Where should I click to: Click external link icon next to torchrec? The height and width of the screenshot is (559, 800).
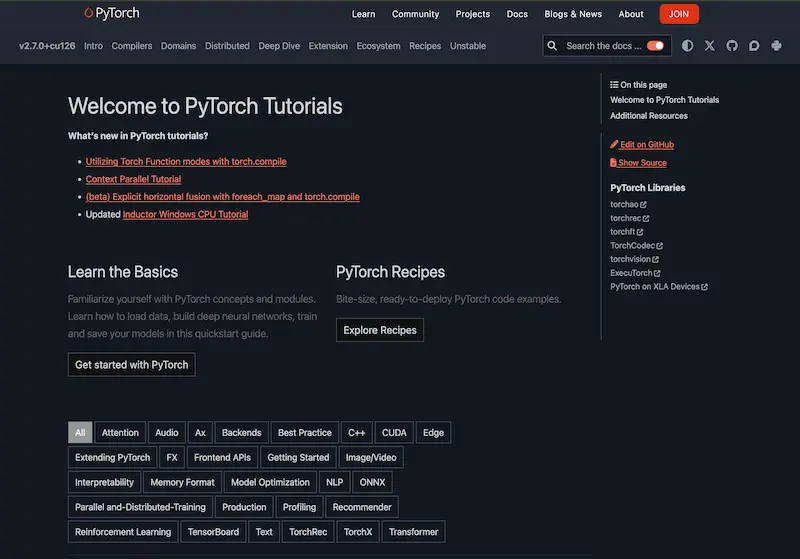point(646,218)
